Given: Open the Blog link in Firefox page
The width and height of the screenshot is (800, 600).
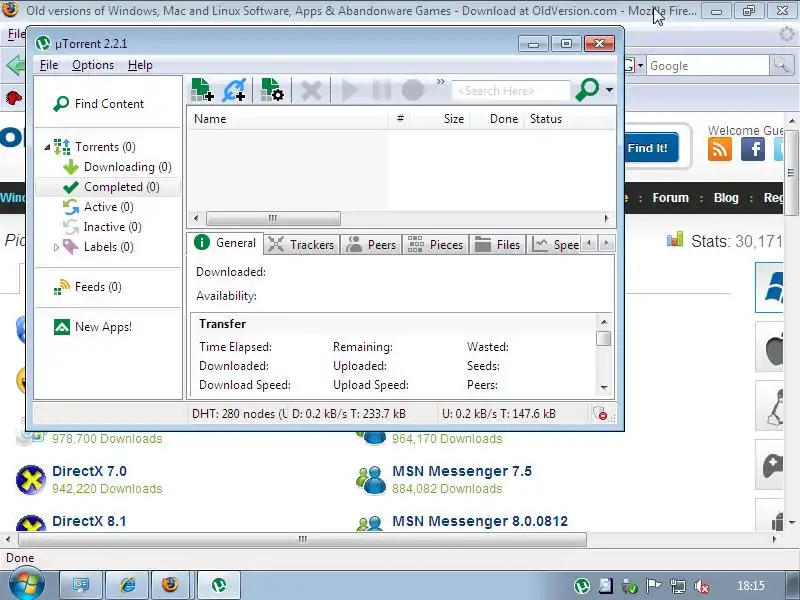Looking at the screenshot, I should point(726,198).
